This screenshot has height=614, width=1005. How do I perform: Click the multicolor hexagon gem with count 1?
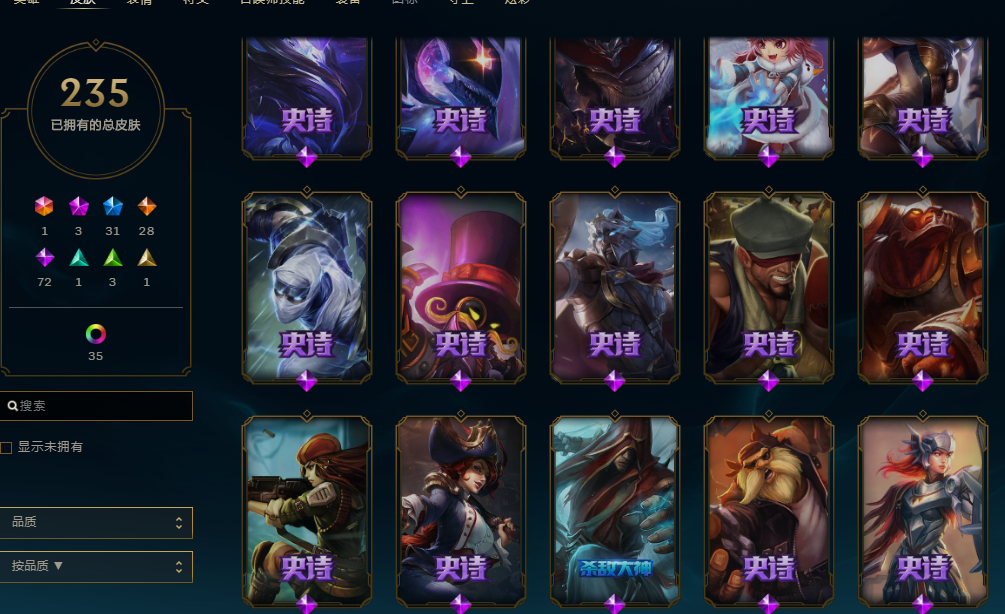coord(44,206)
